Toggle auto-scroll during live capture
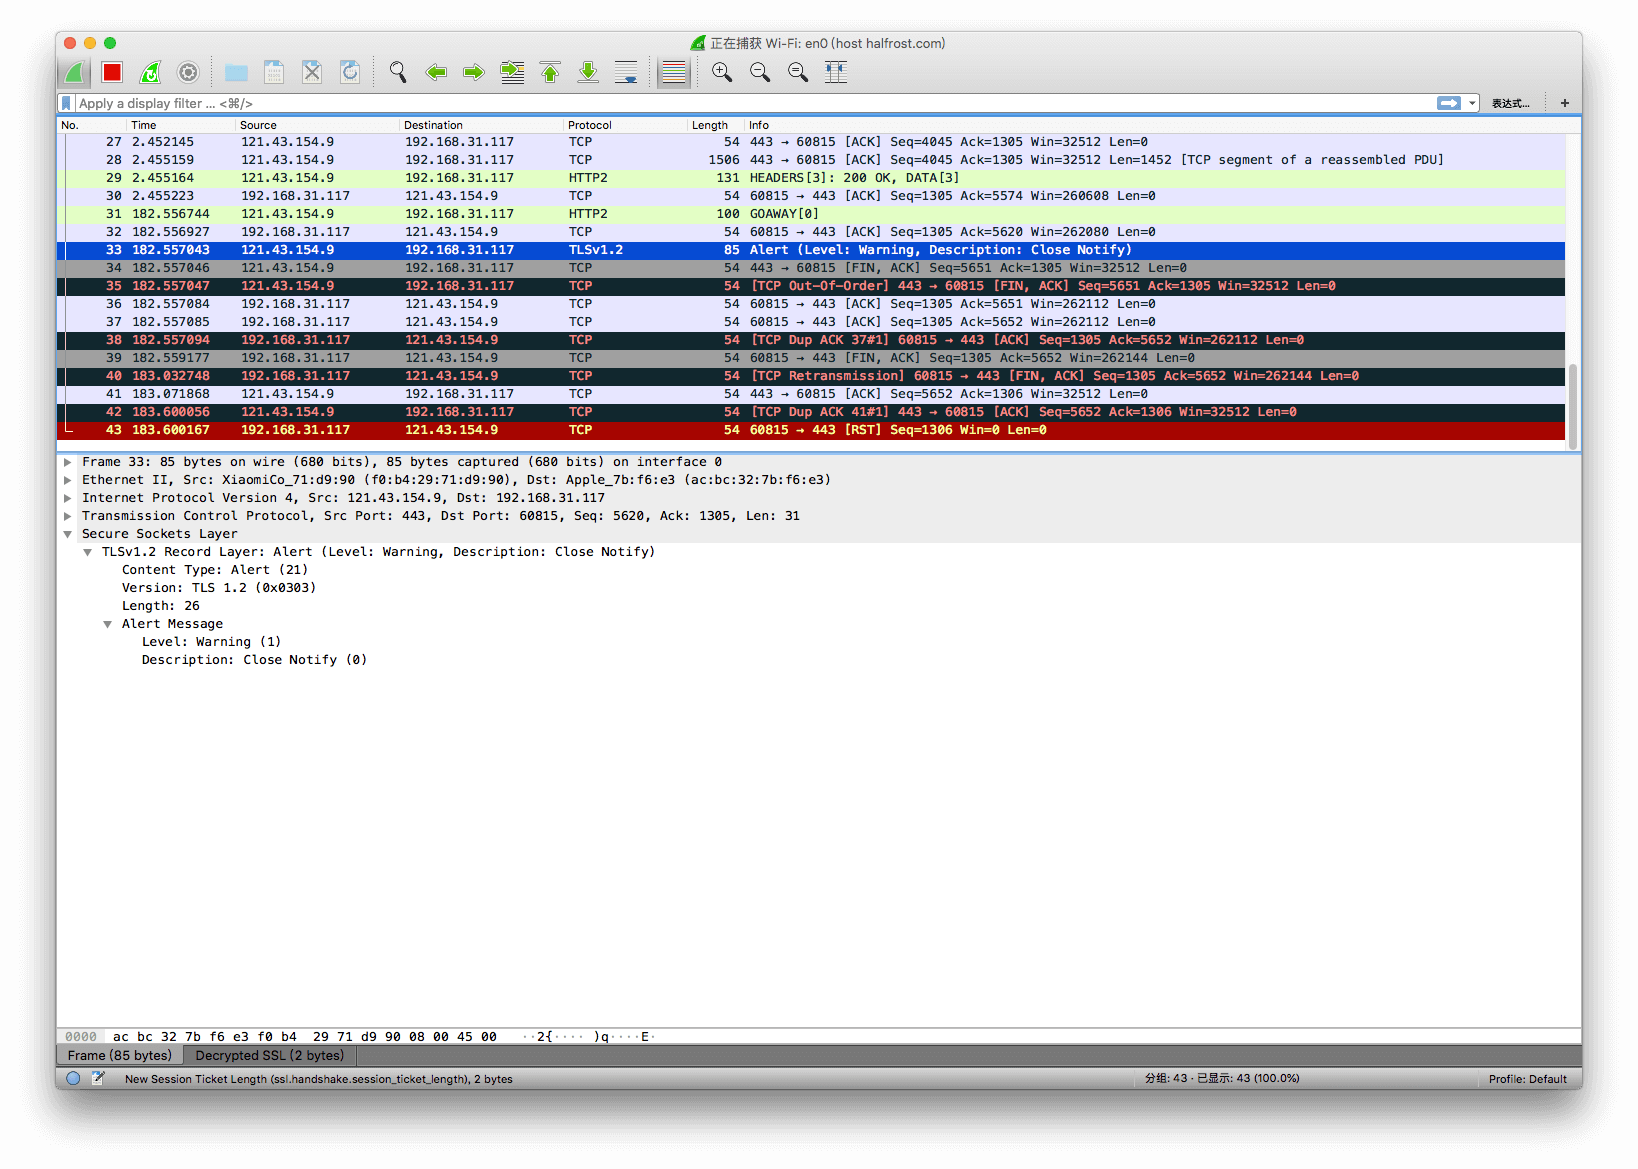The height and width of the screenshot is (1169, 1638). (626, 72)
